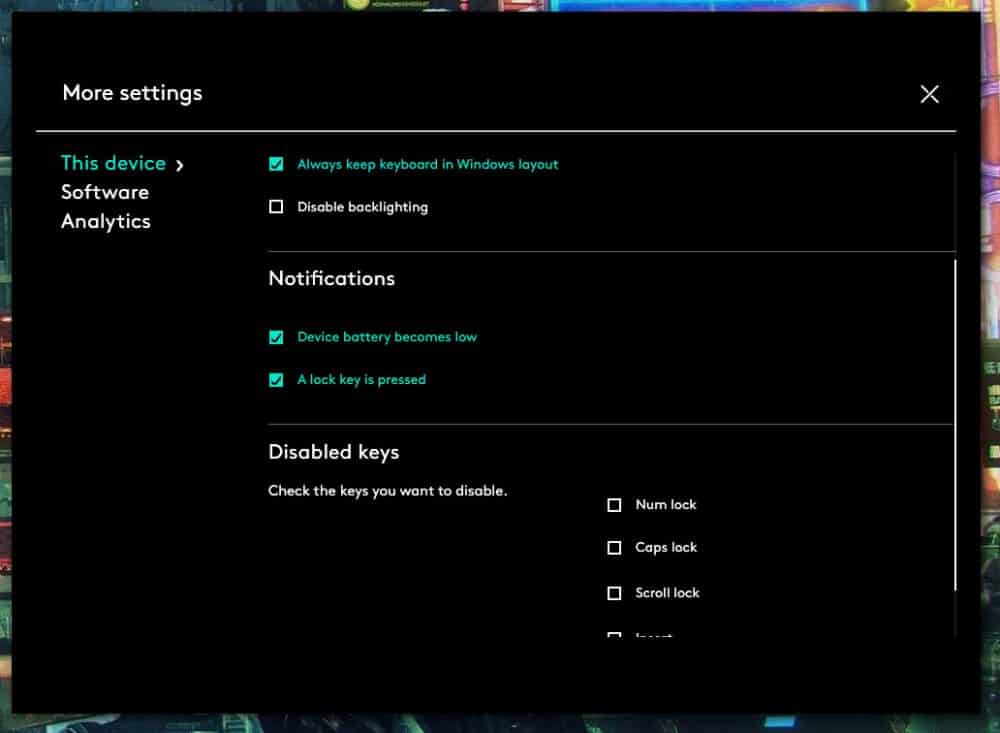This screenshot has width=1000, height=733.
Task: Uncheck Device battery becomes low notification
Action: pos(276,337)
